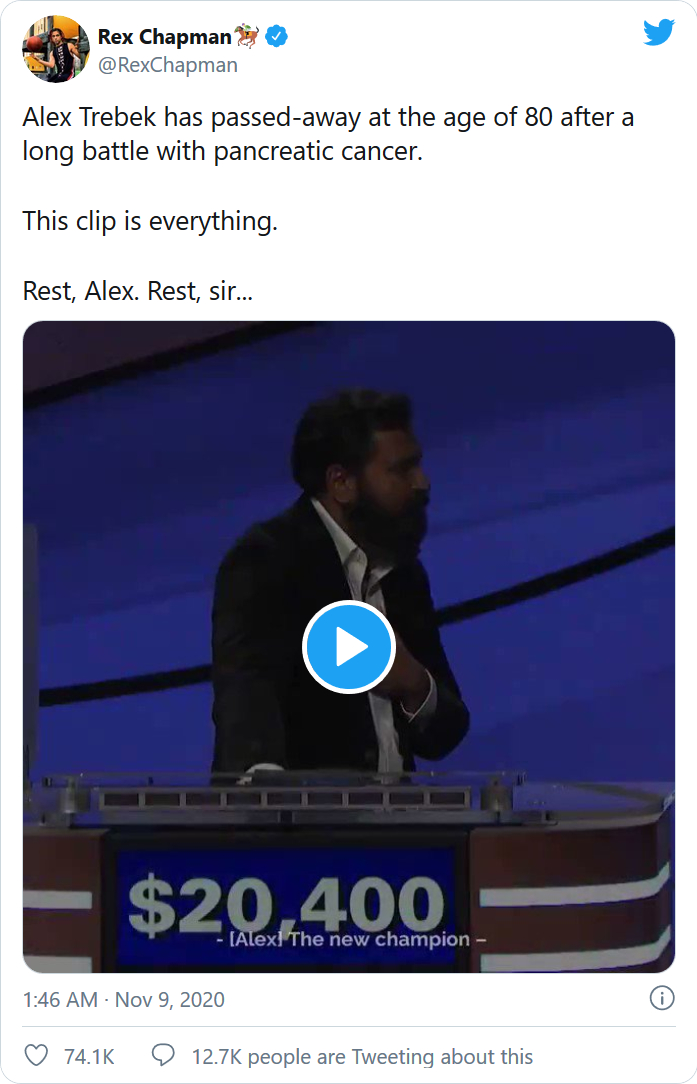The image size is (697, 1084).
Task: Click the "[Alex] The new champion" caption
Action: tap(349, 939)
